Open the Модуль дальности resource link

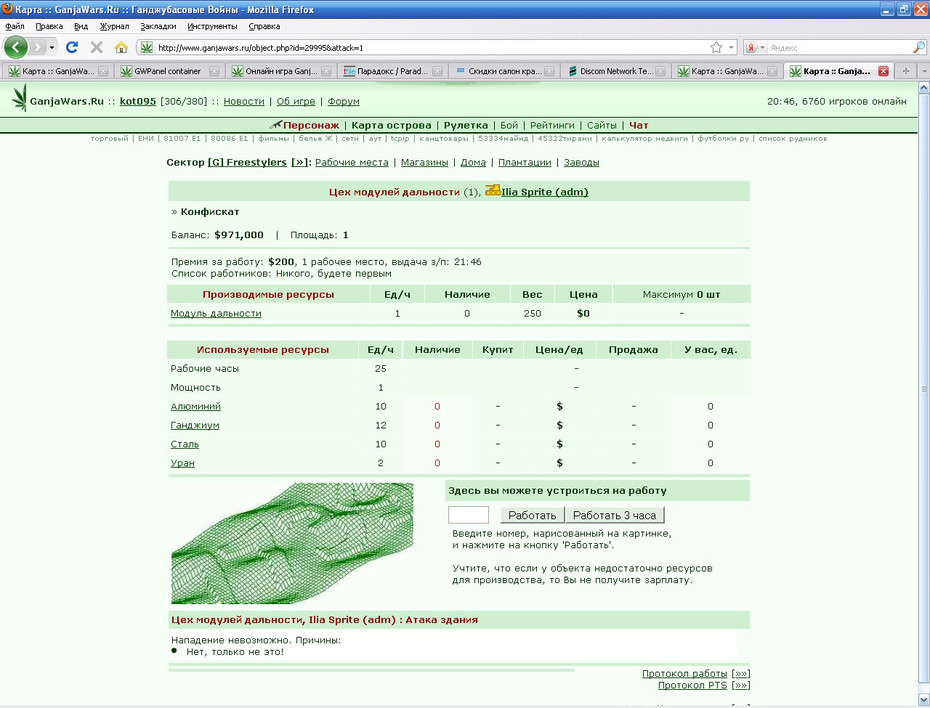[216, 313]
